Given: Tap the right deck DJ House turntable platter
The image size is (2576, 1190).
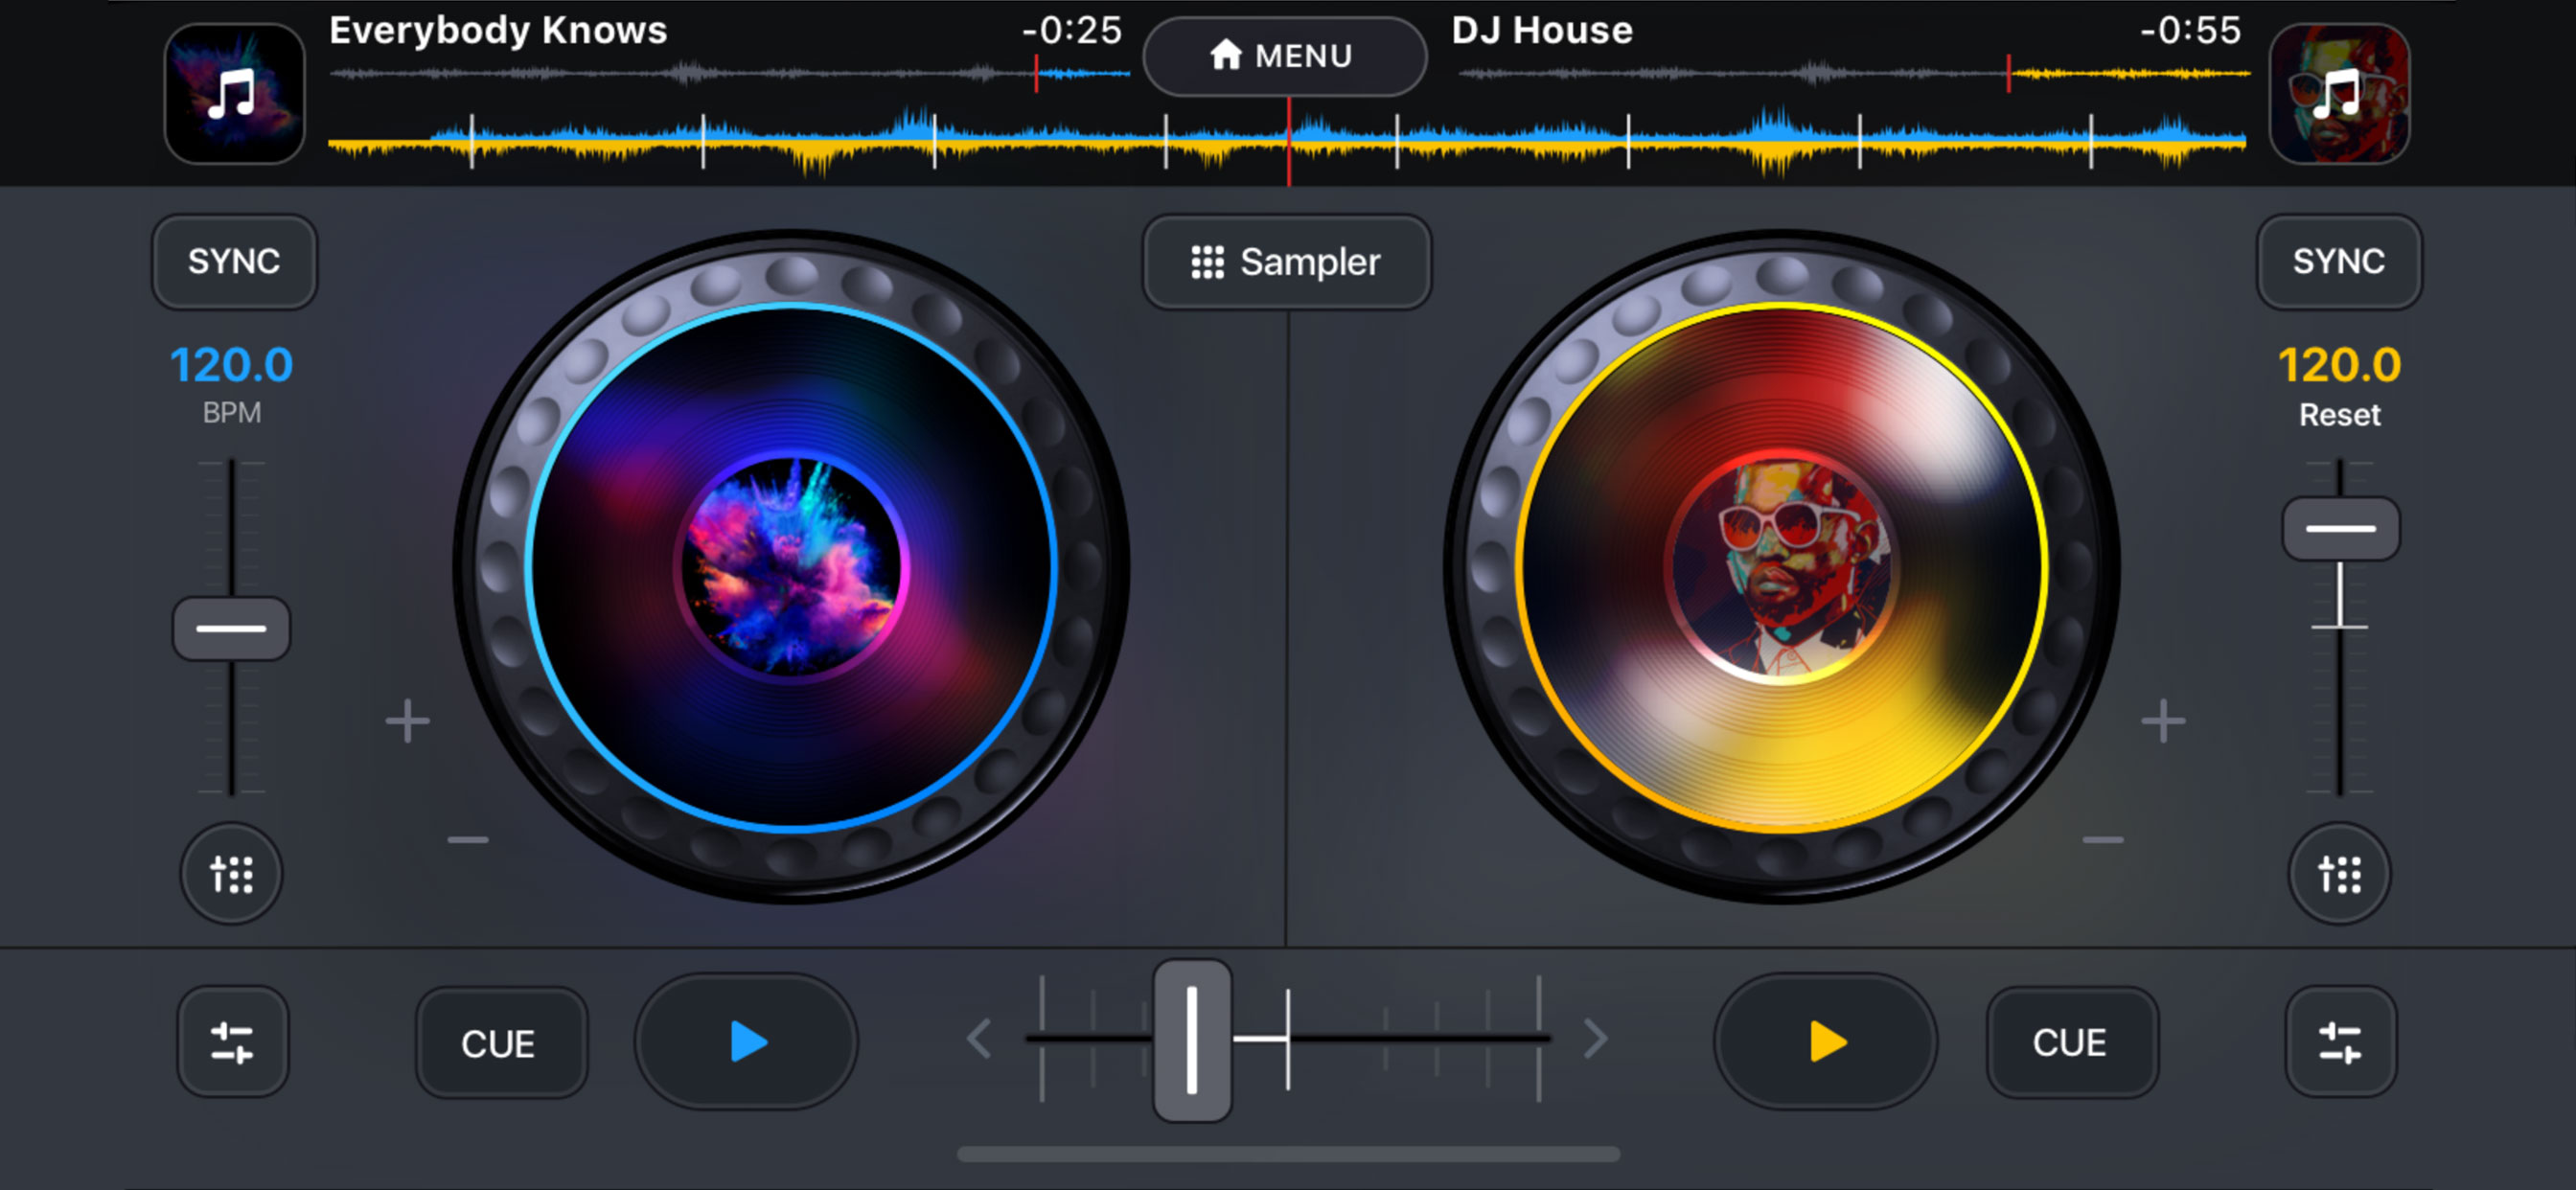Looking at the screenshot, I should [1781, 568].
